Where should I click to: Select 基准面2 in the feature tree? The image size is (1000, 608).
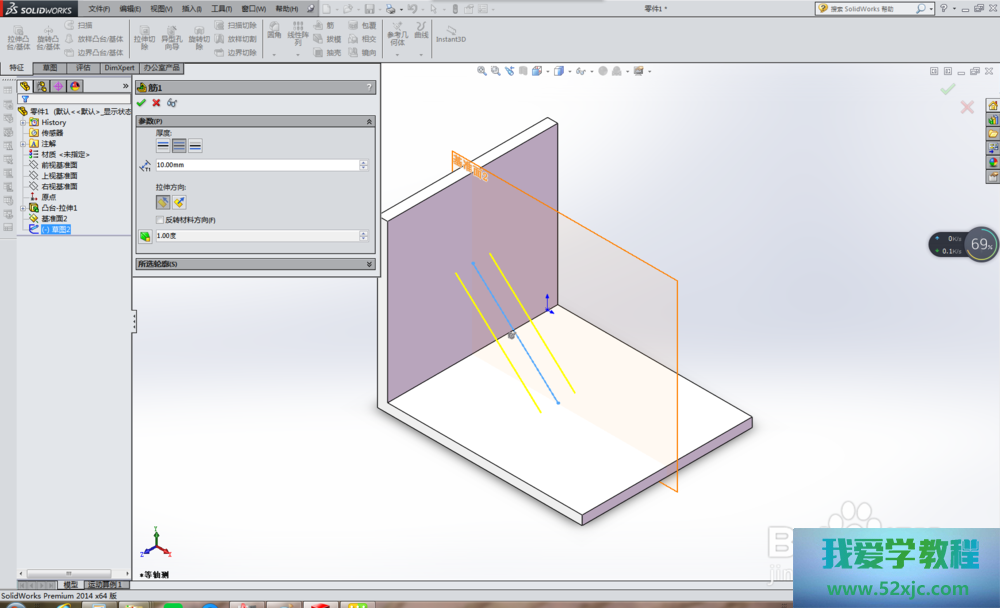pos(54,218)
